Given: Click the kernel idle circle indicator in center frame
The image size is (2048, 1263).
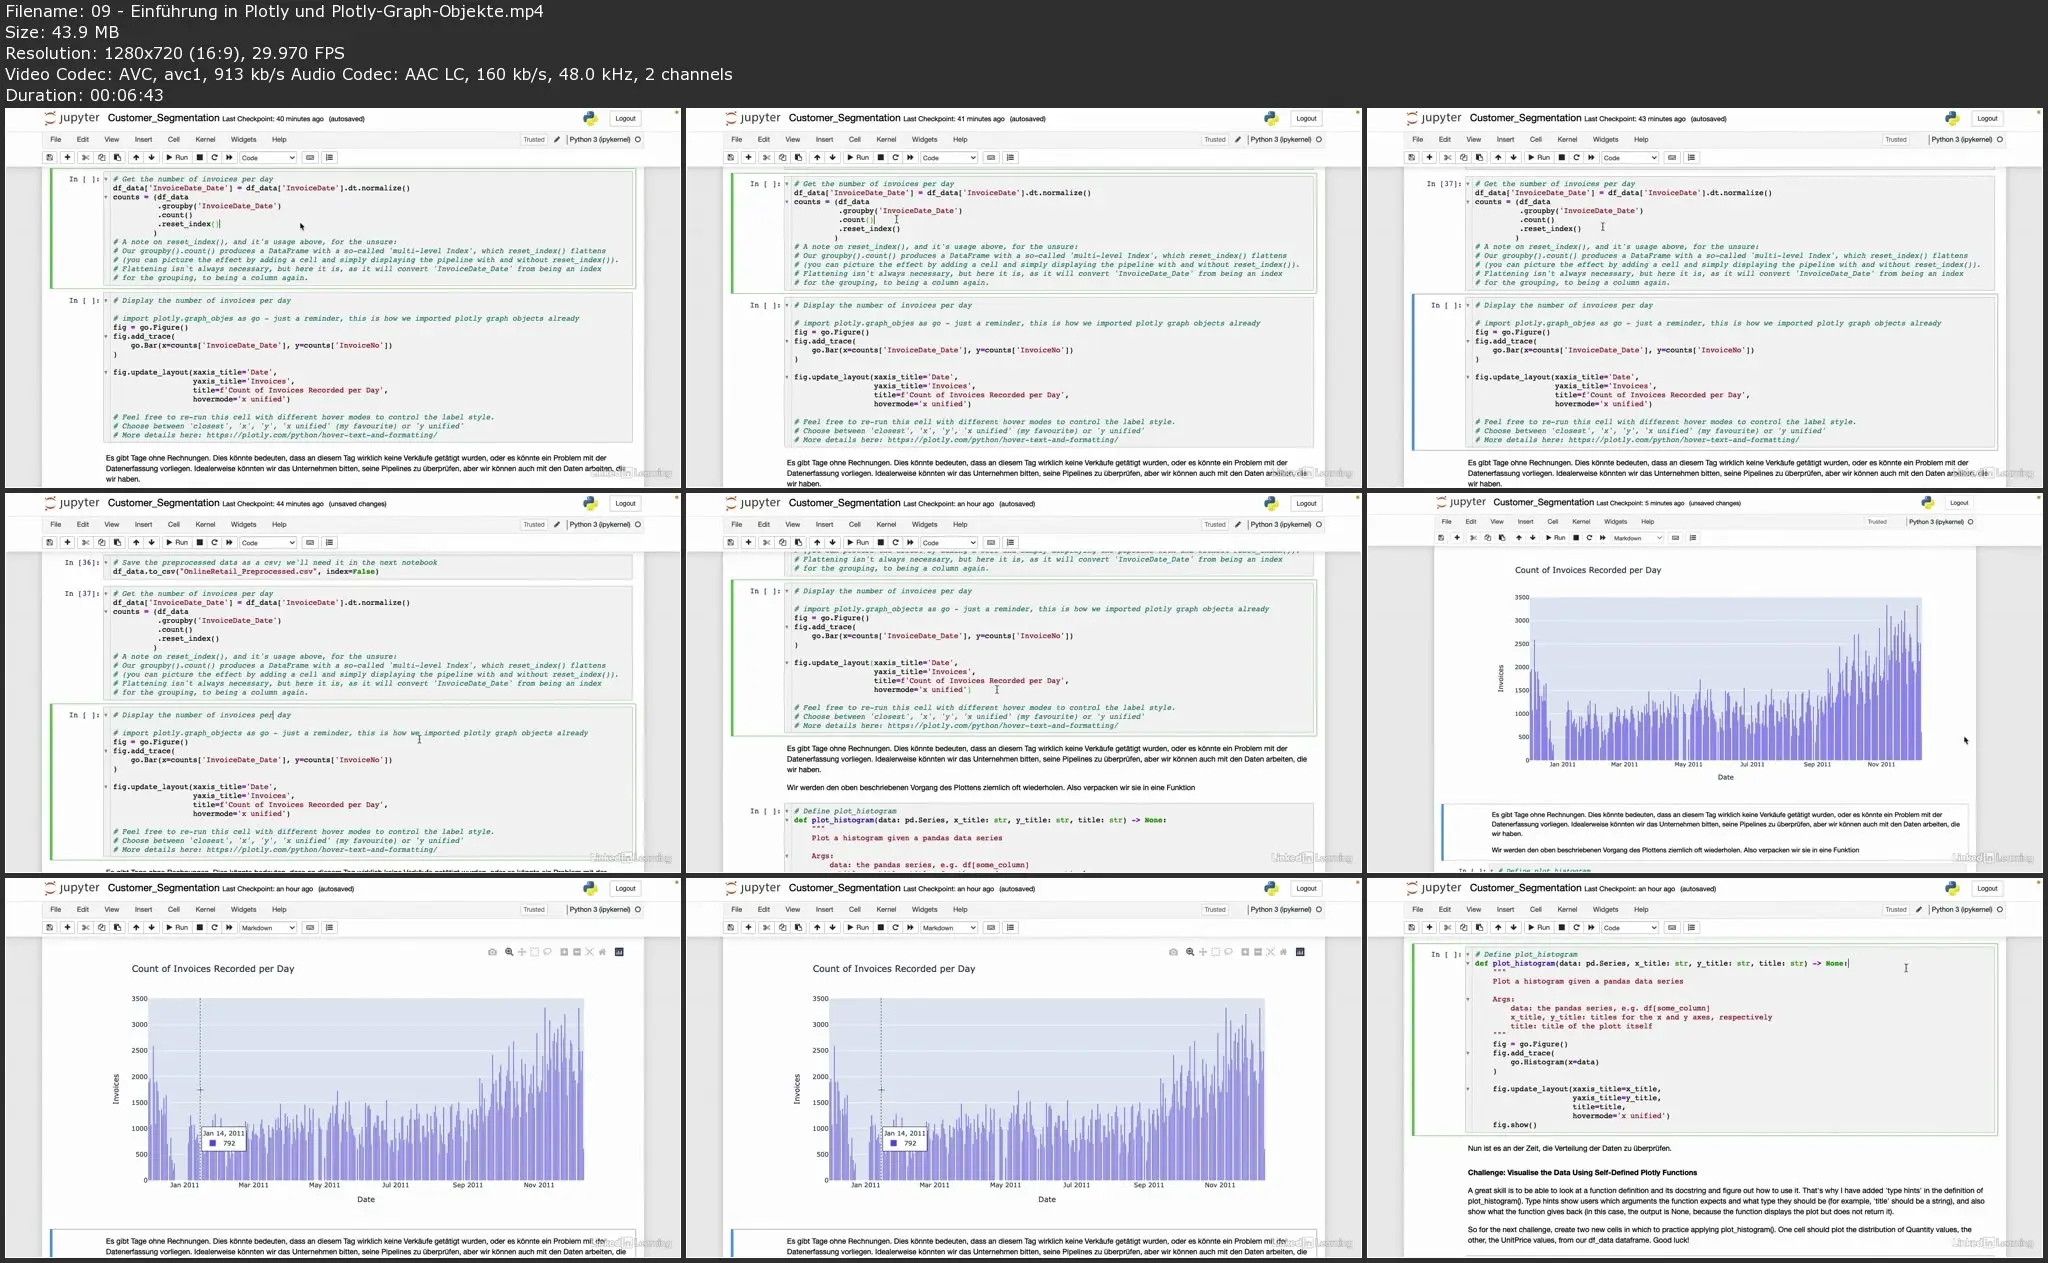Looking at the screenshot, I should click(x=1319, y=524).
